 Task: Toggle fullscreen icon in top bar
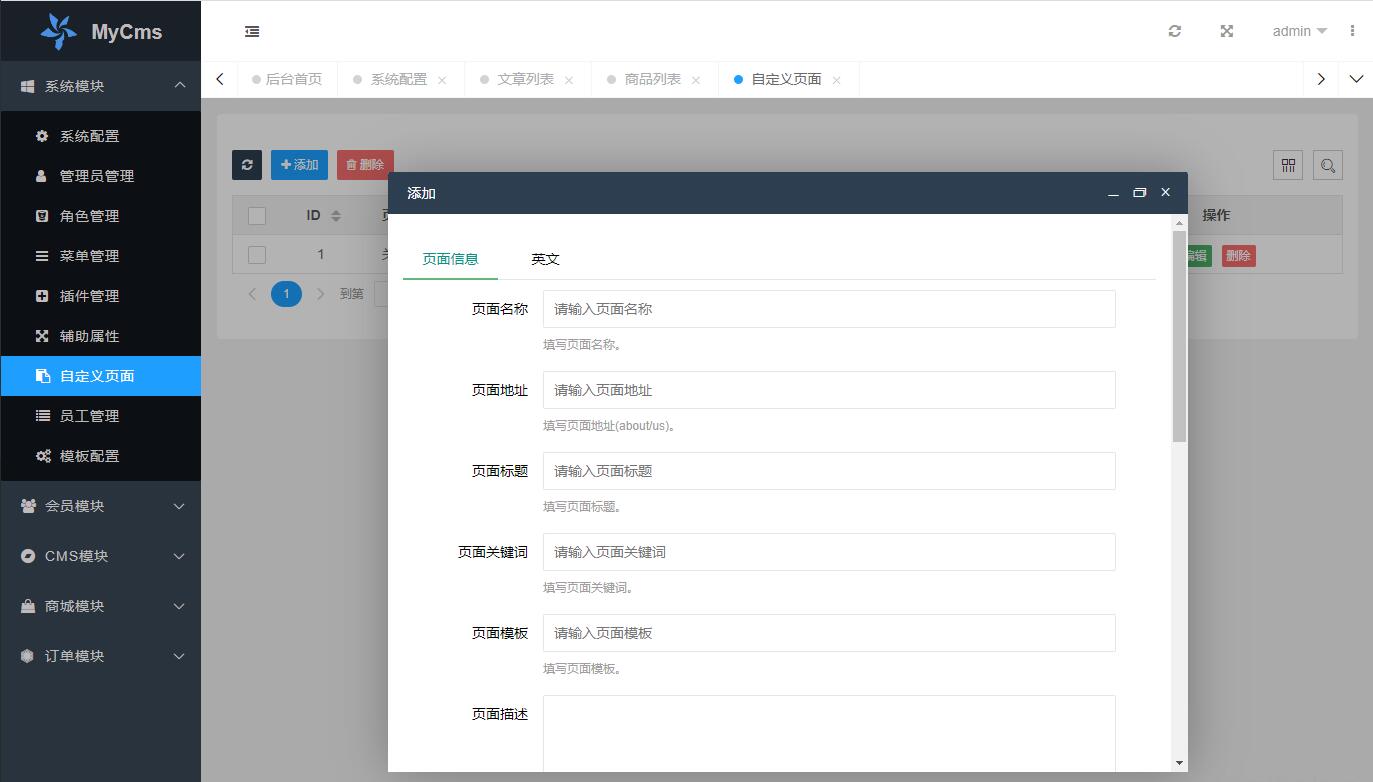coord(1227,31)
